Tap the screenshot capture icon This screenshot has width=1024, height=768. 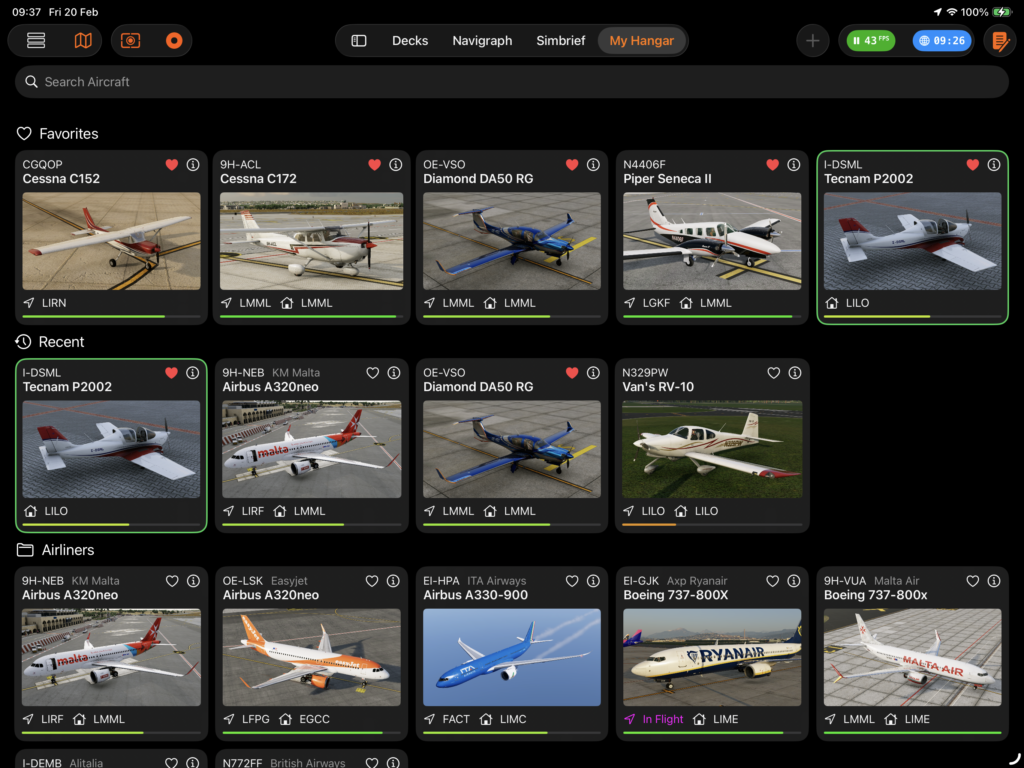pyautogui.click(x=130, y=41)
